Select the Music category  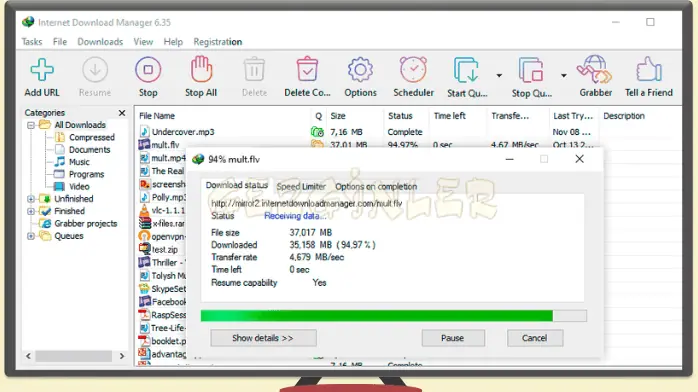coord(79,162)
